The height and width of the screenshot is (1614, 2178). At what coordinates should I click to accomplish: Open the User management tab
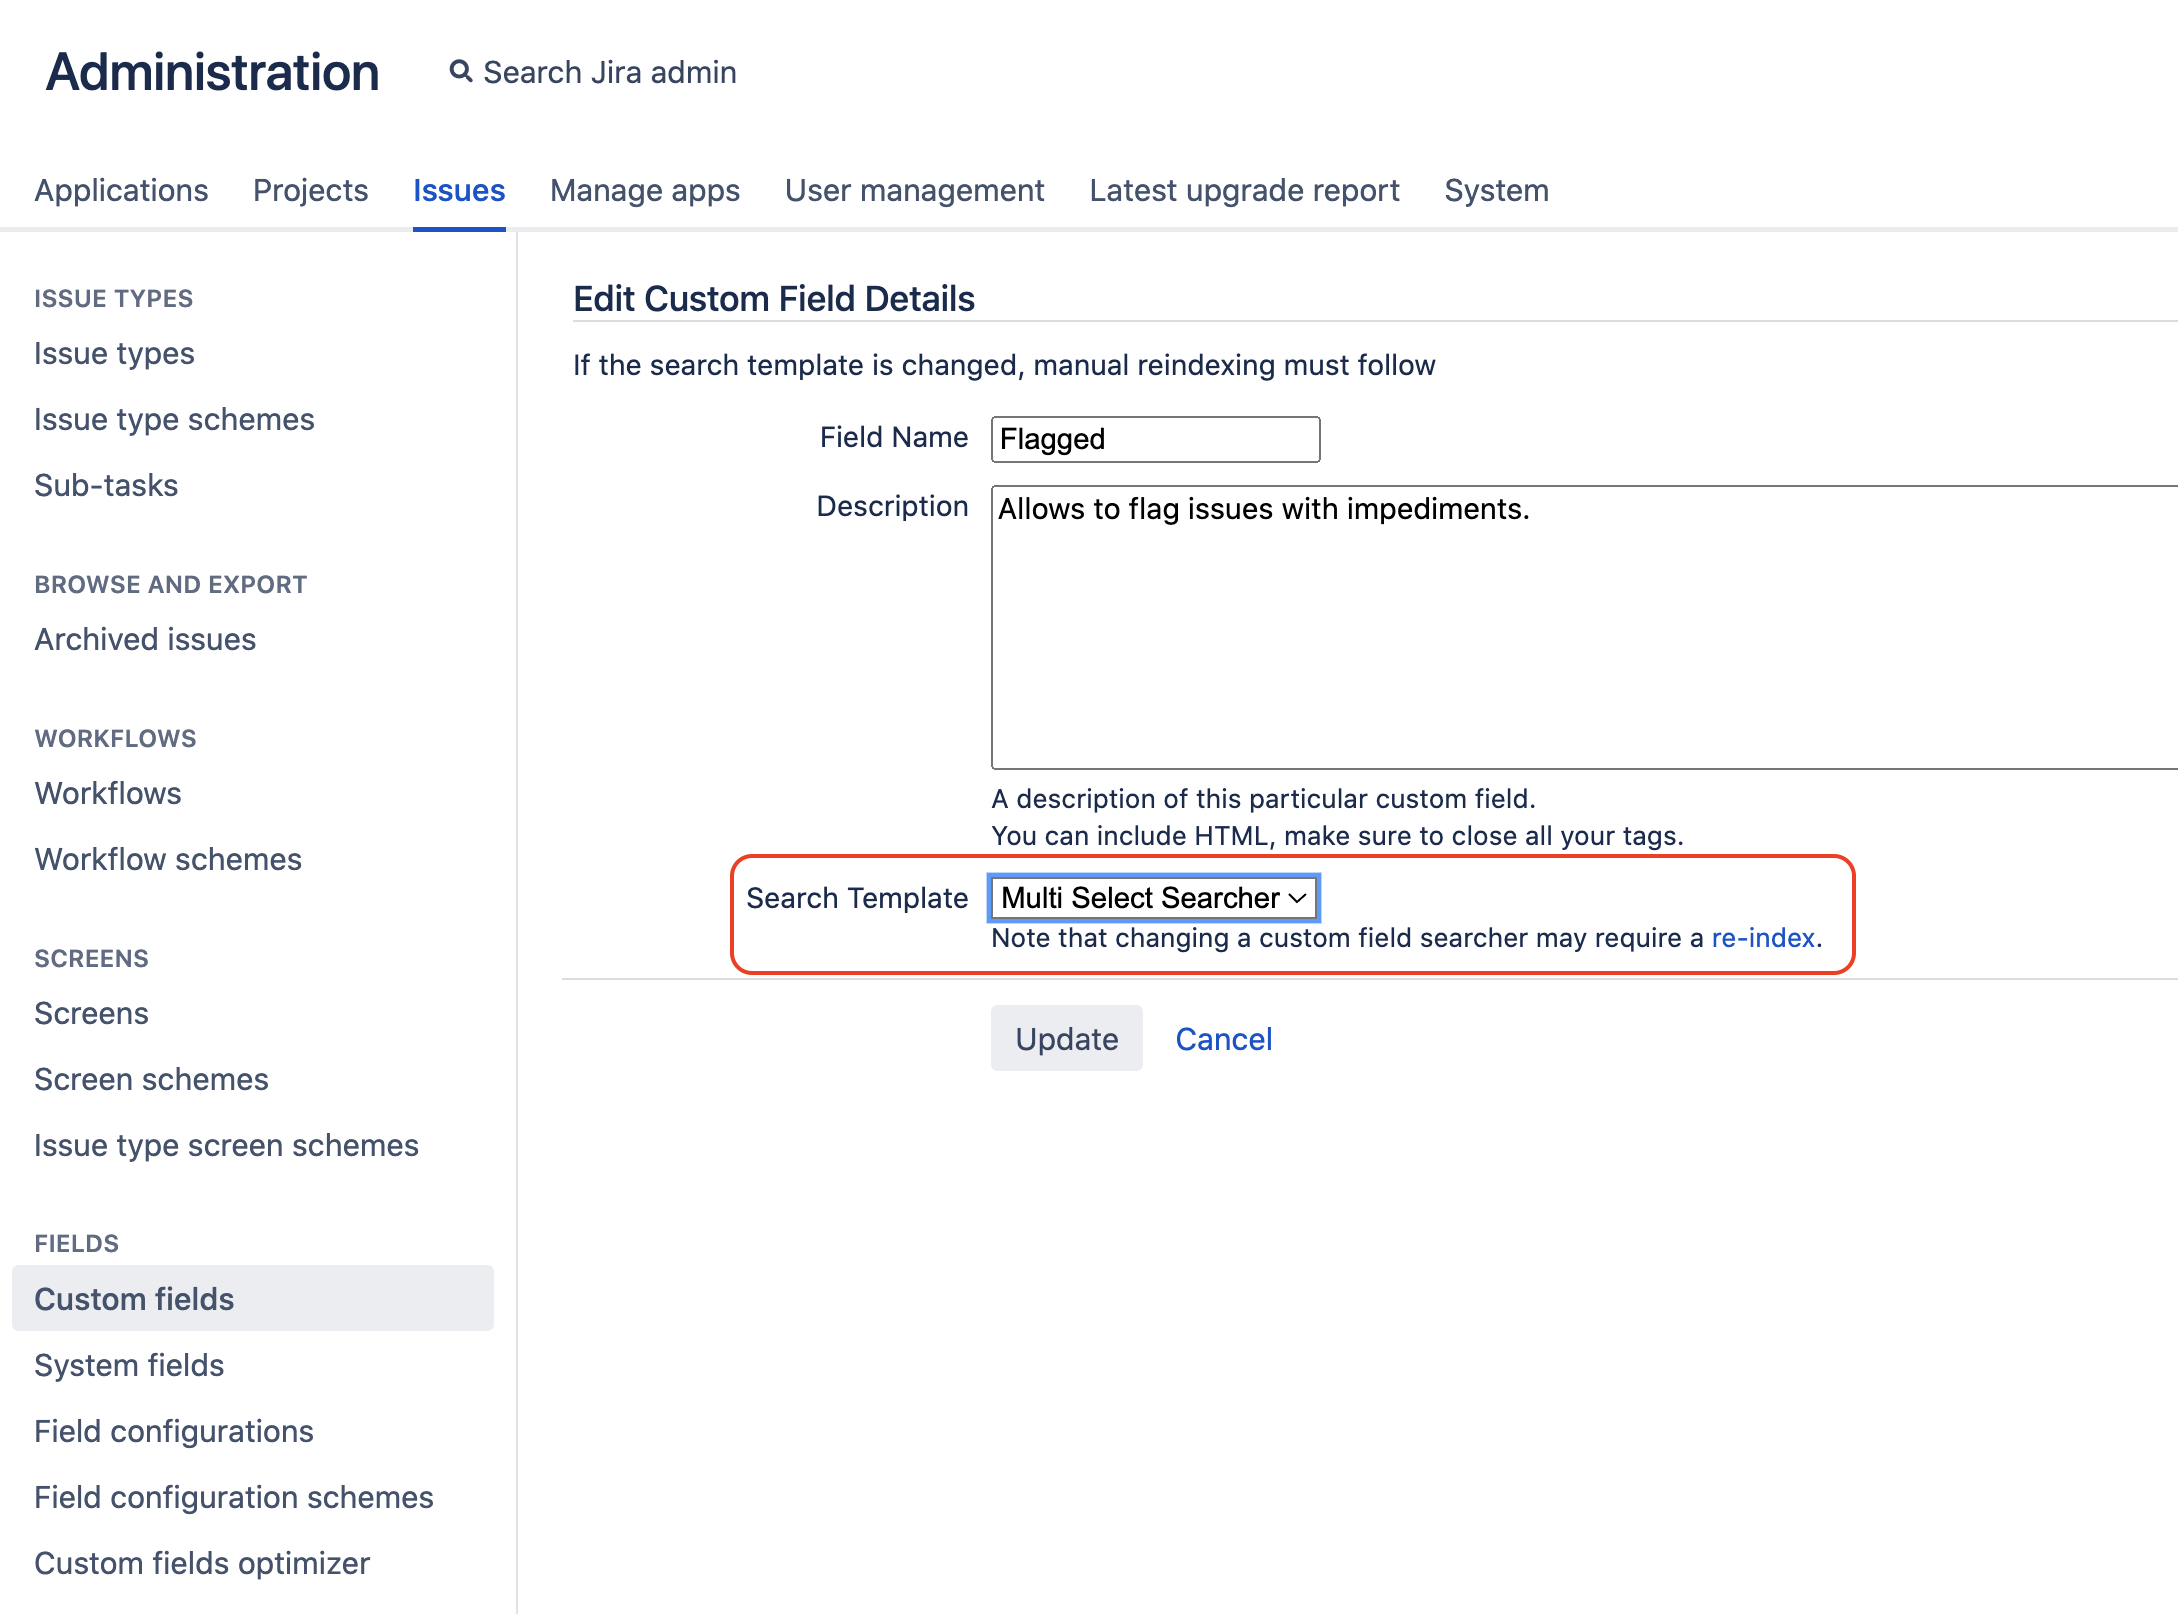(x=914, y=190)
